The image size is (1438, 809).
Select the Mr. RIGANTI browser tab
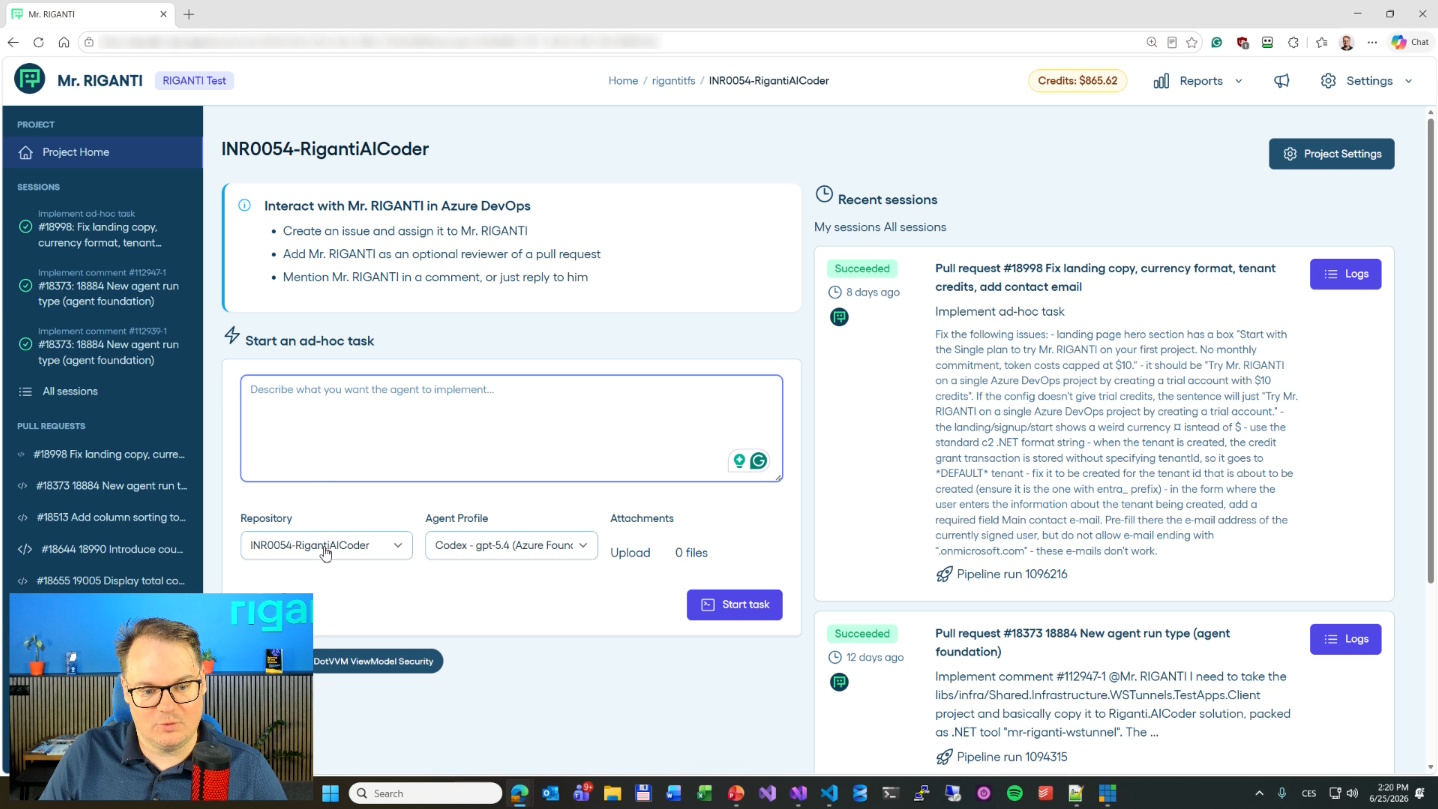point(88,14)
